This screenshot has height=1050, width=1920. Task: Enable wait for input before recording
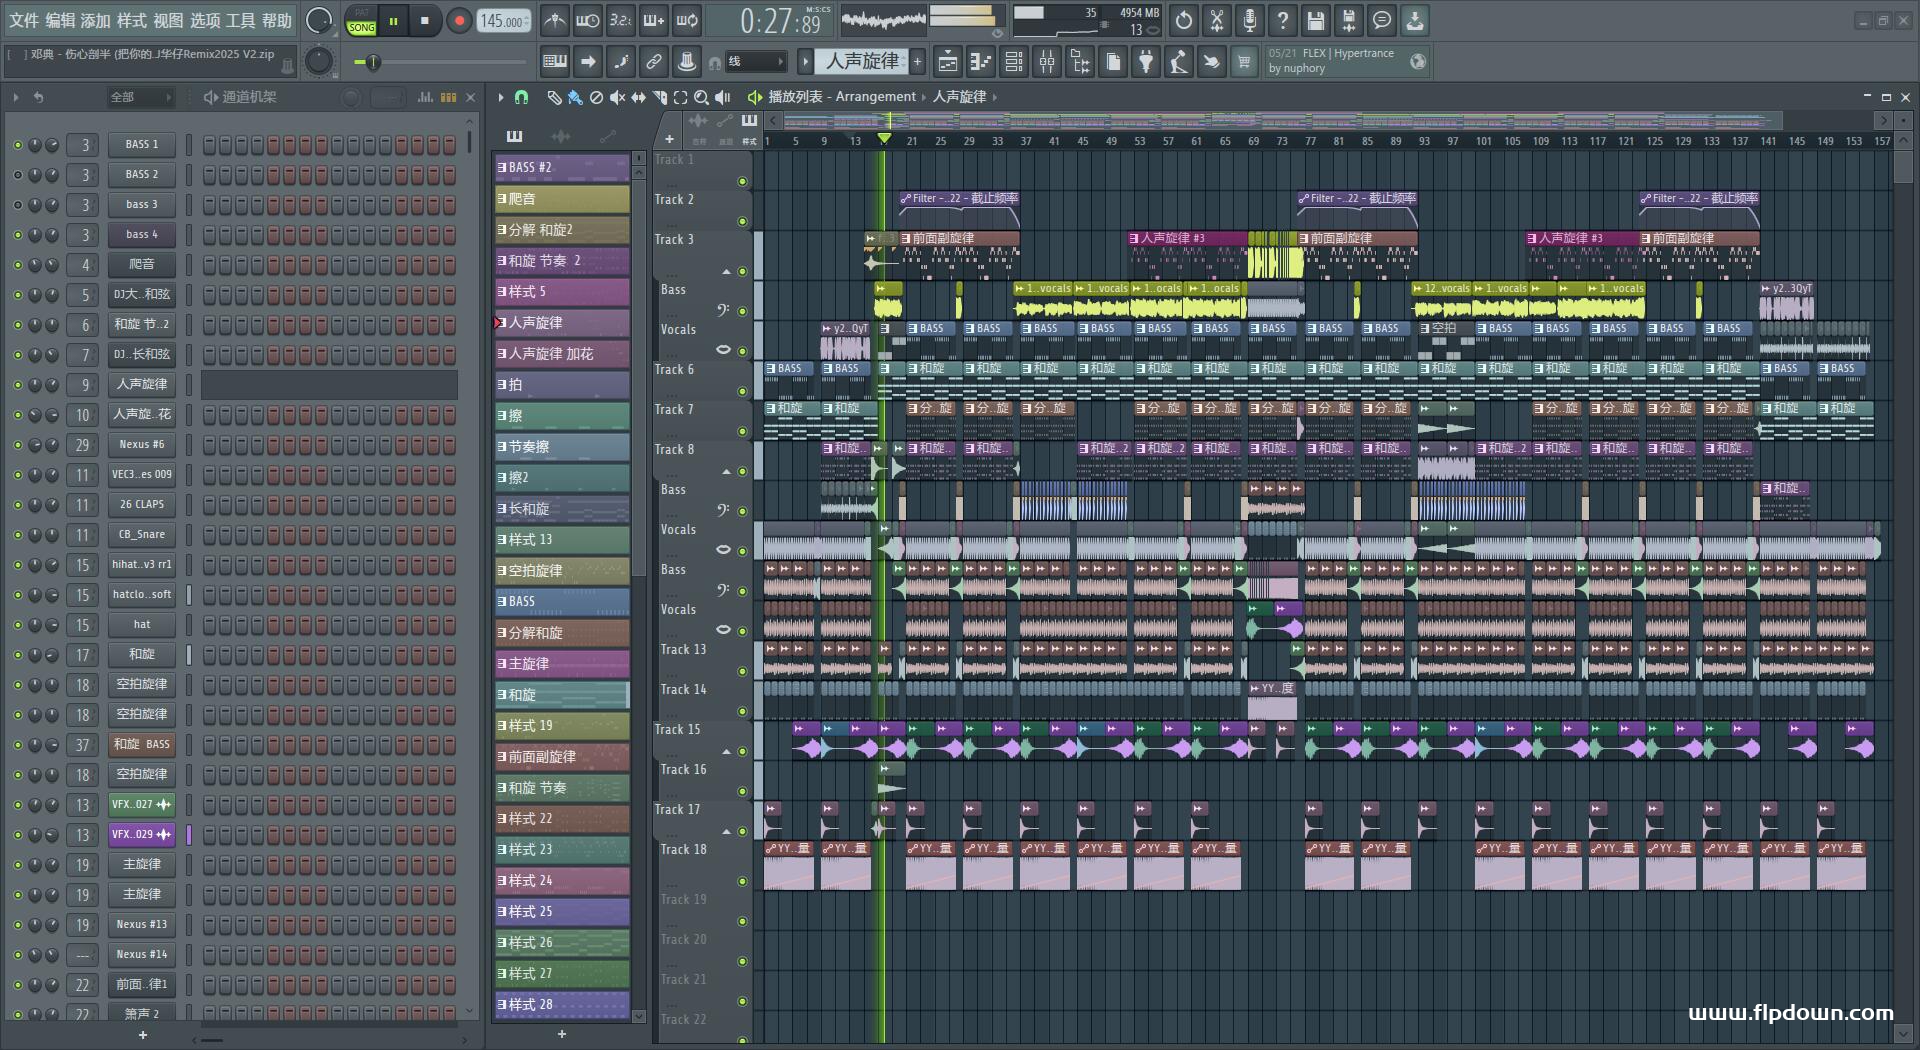tap(588, 20)
